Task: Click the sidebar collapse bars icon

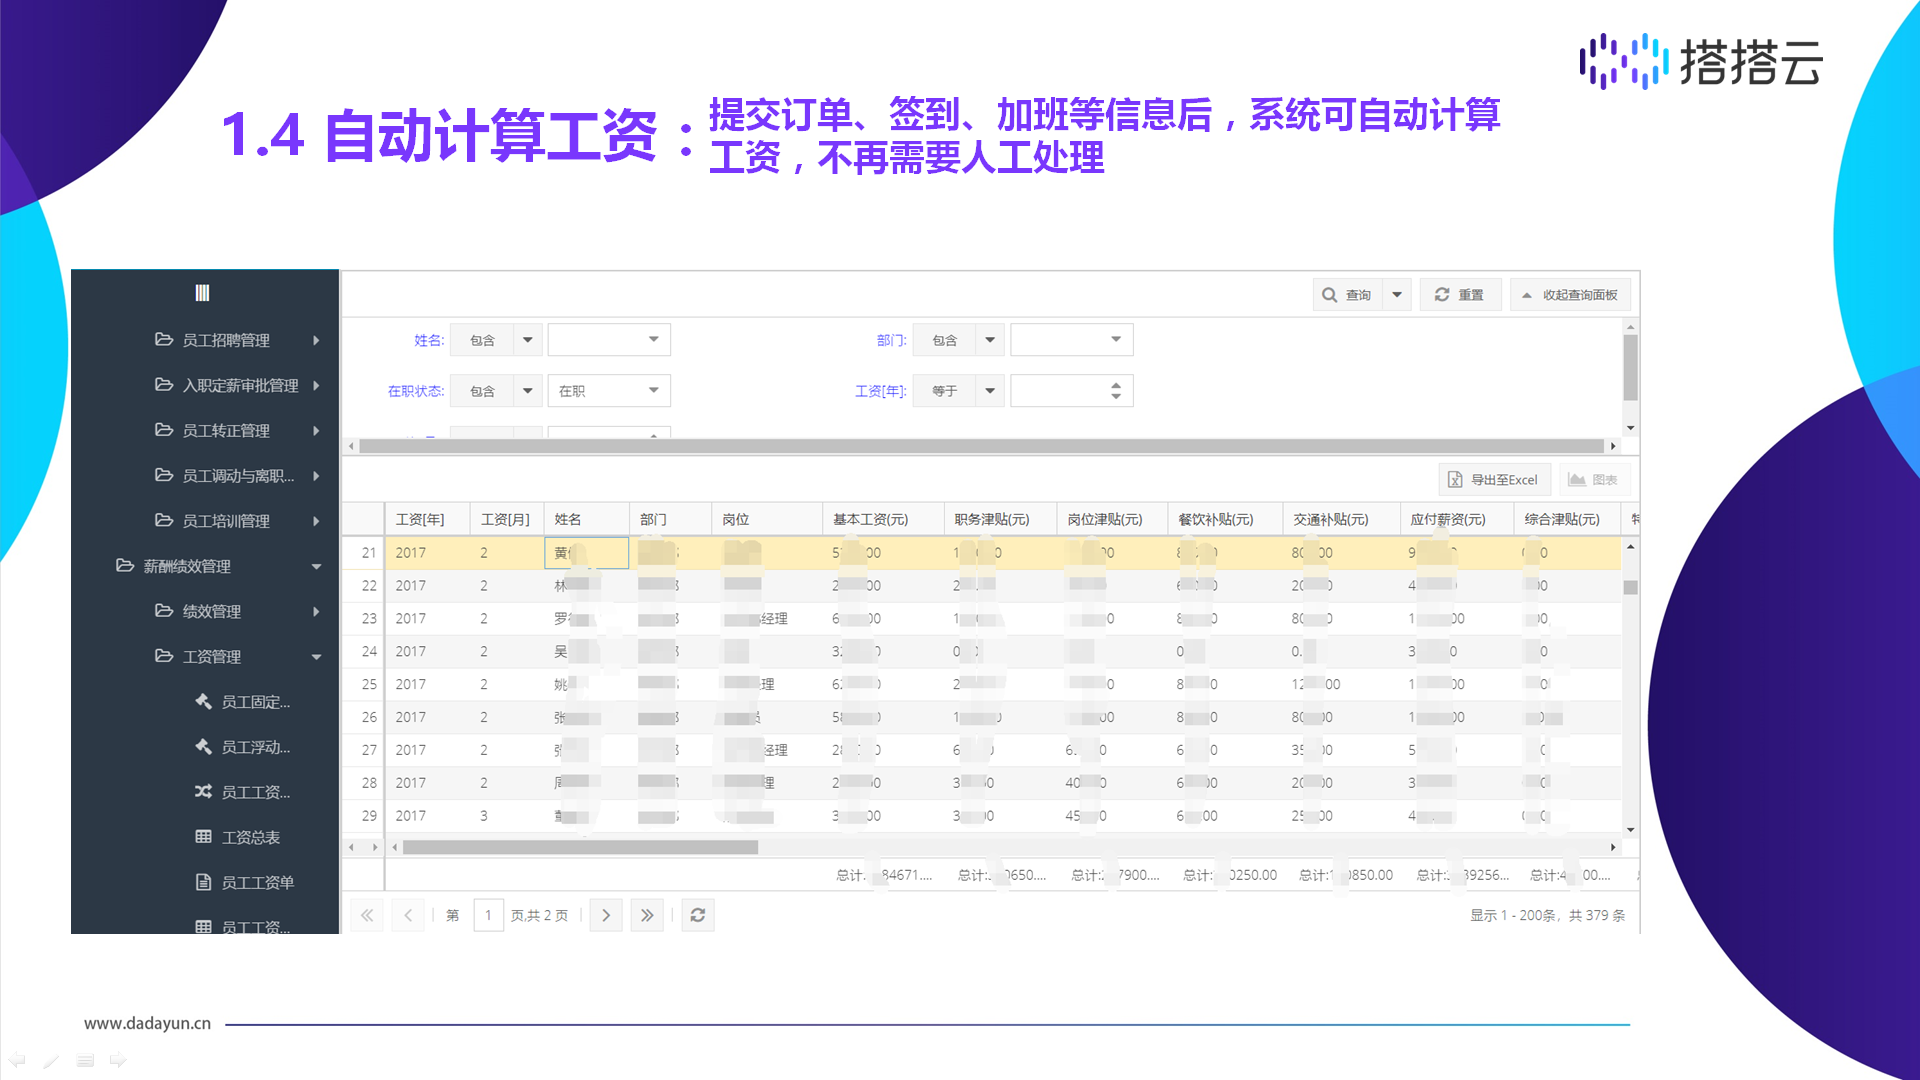Action: click(202, 293)
